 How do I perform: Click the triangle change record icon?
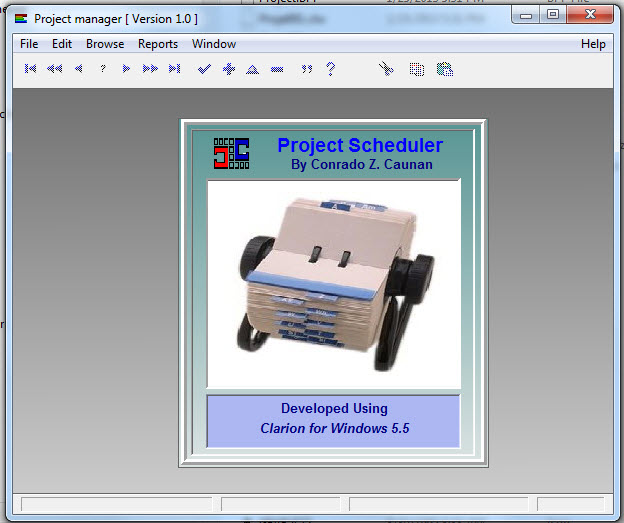(x=252, y=69)
